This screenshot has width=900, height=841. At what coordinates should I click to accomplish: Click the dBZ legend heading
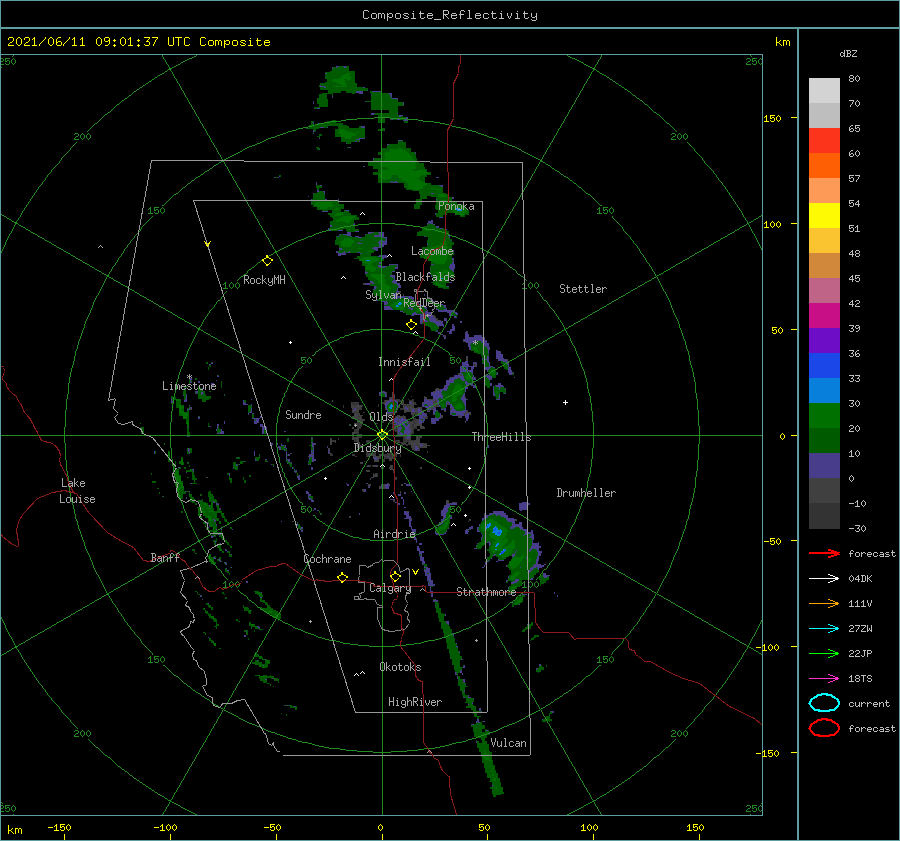click(x=848, y=54)
